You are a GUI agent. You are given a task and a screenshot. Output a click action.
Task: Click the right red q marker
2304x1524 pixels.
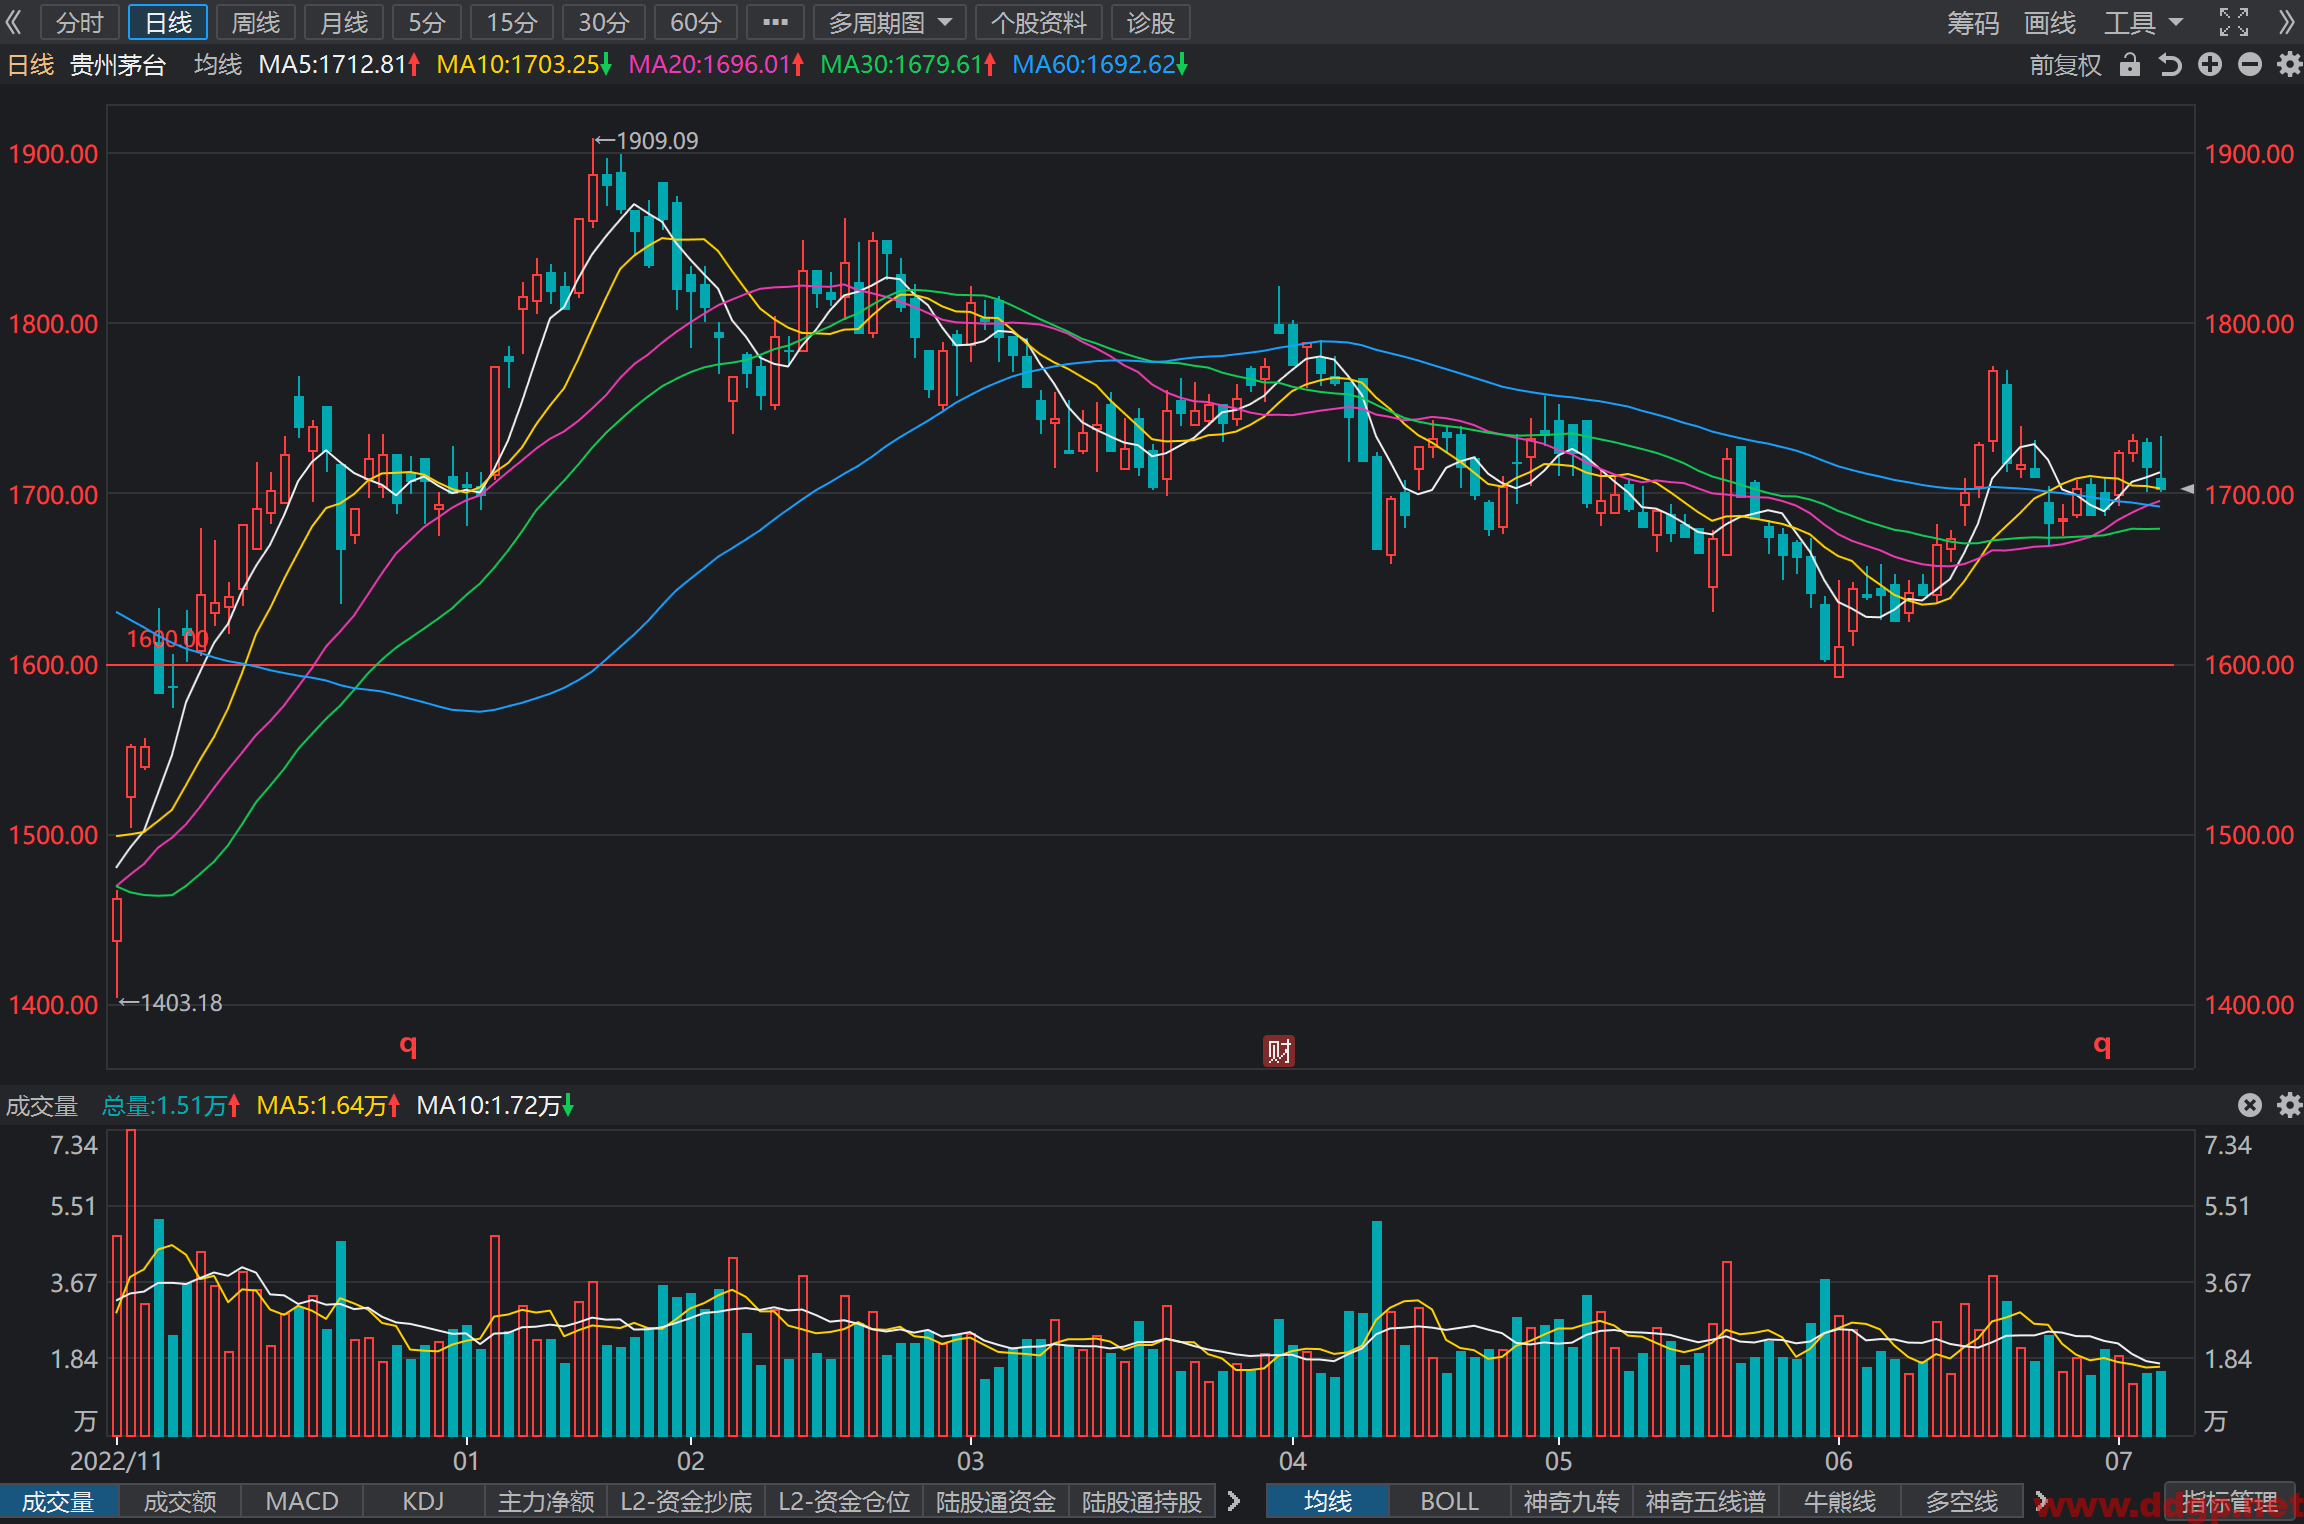pyautogui.click(x=2102, y=1046)
